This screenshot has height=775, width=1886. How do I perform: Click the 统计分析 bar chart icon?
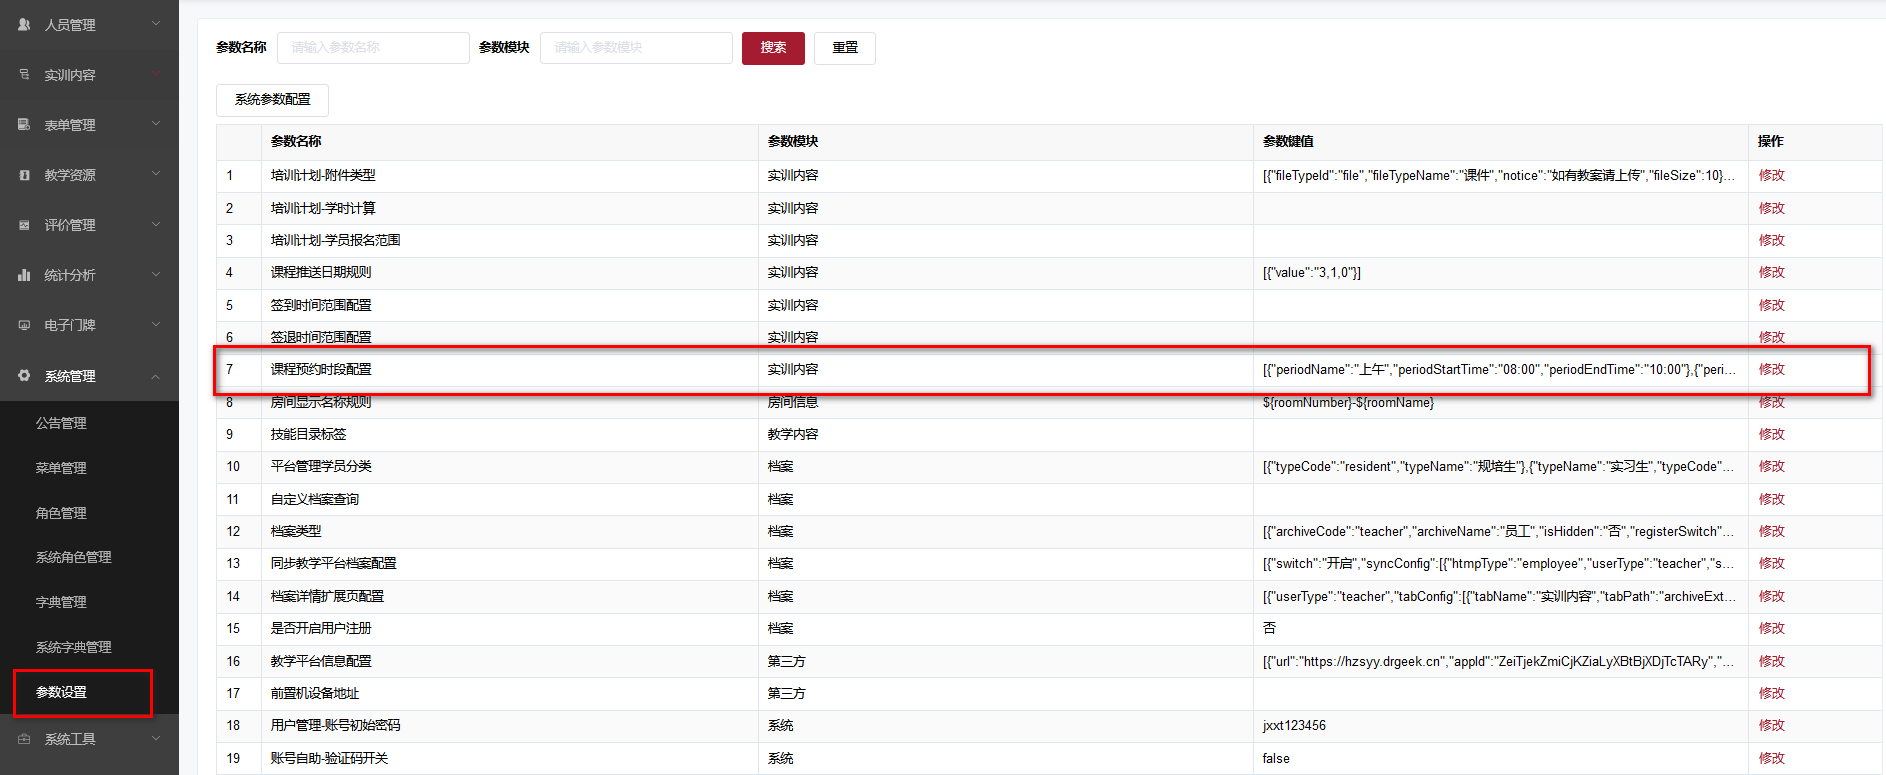pos(24,274)
